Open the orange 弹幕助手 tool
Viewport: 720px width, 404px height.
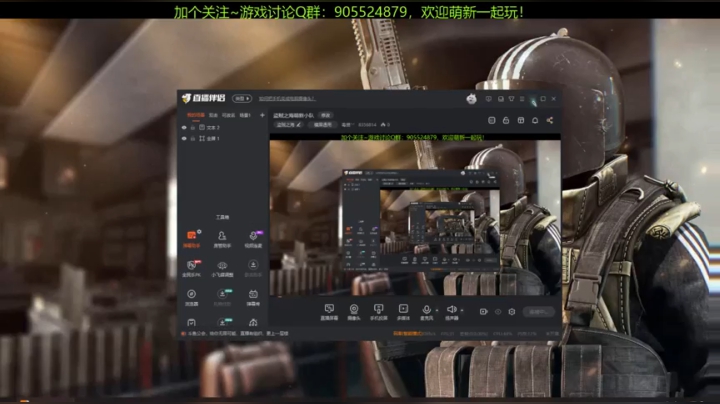coord(191,239)
